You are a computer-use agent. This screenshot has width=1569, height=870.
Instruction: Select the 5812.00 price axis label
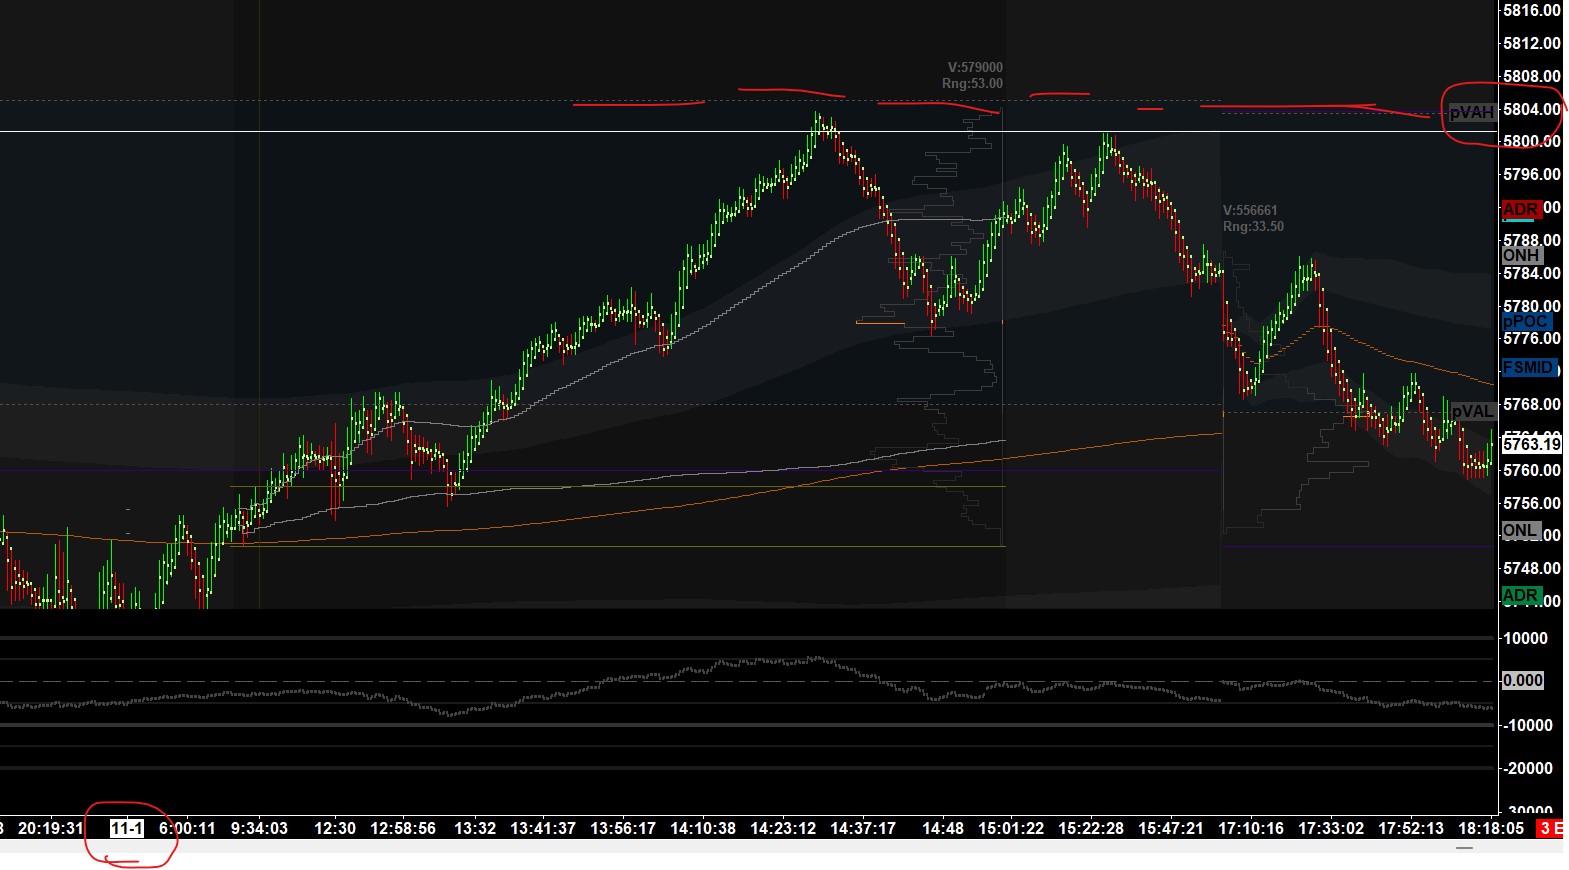[1532, 43]
